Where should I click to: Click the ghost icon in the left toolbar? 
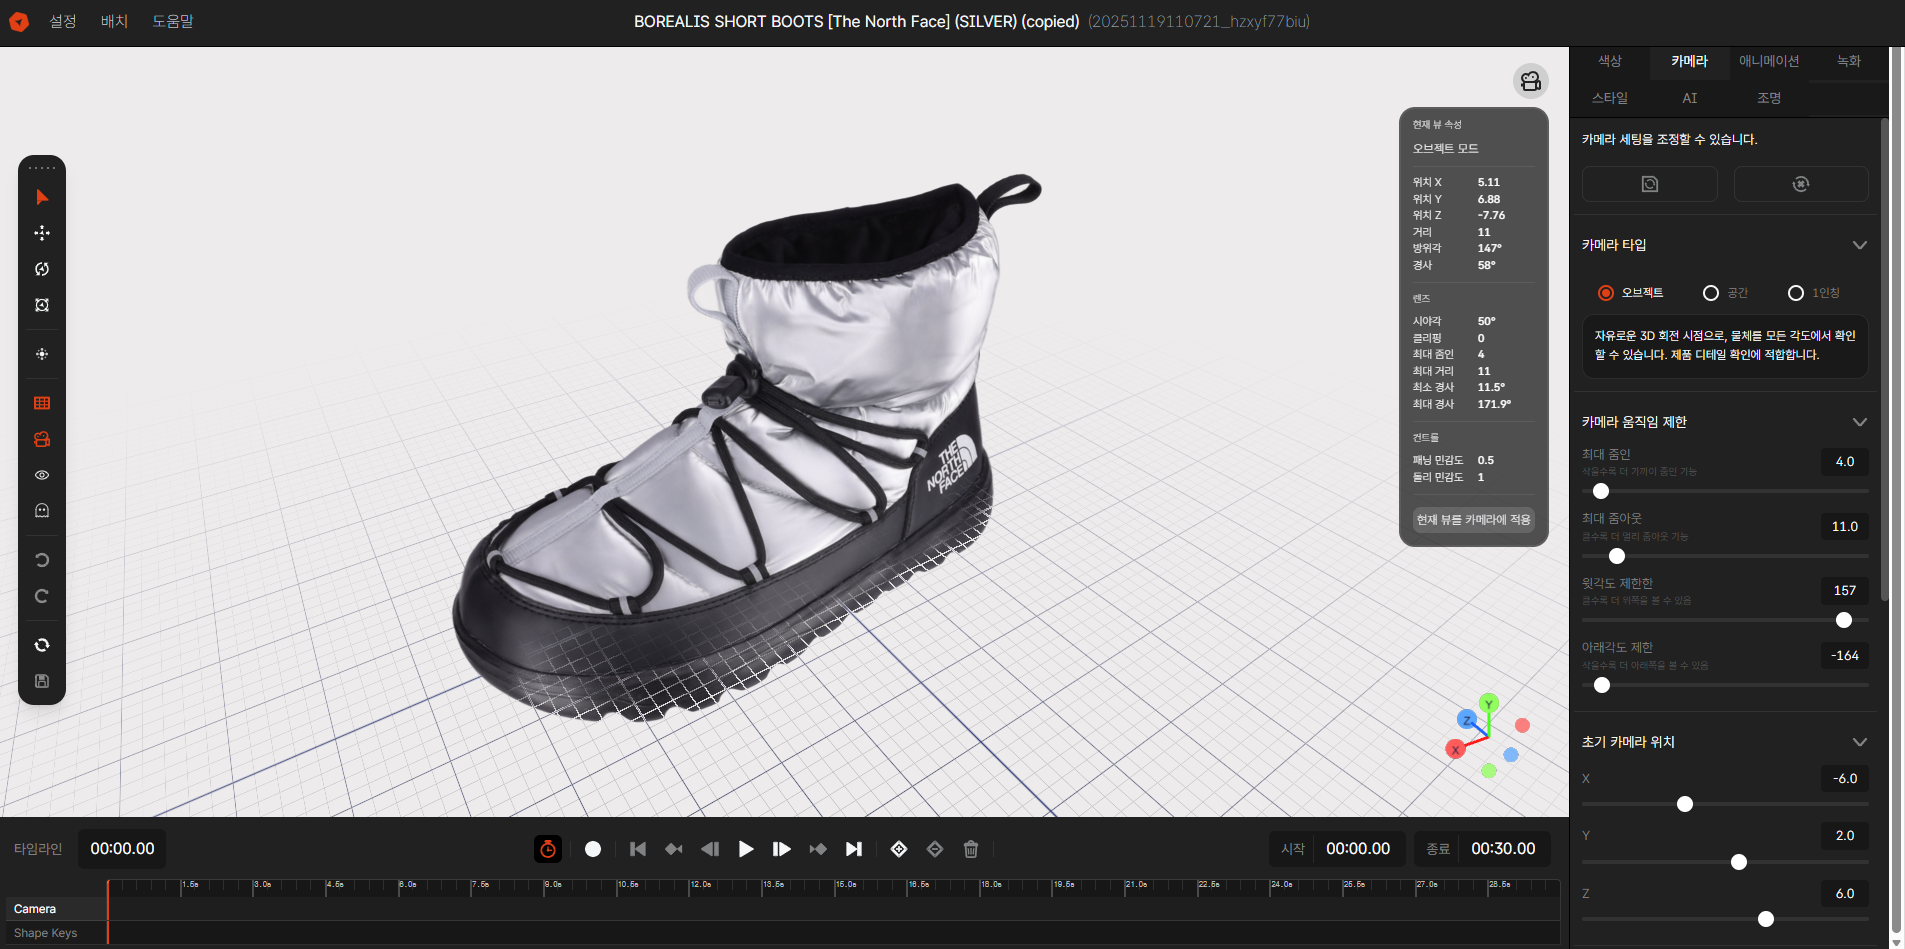tap(42, 510)
